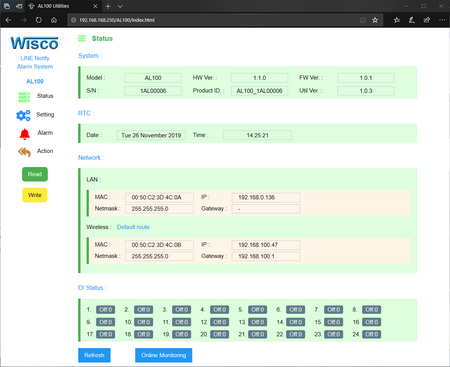Image resolution: width=450 pixels, height=367 pixels.
Task: Click the Status header list icon
Action: (x=82, y=38)
